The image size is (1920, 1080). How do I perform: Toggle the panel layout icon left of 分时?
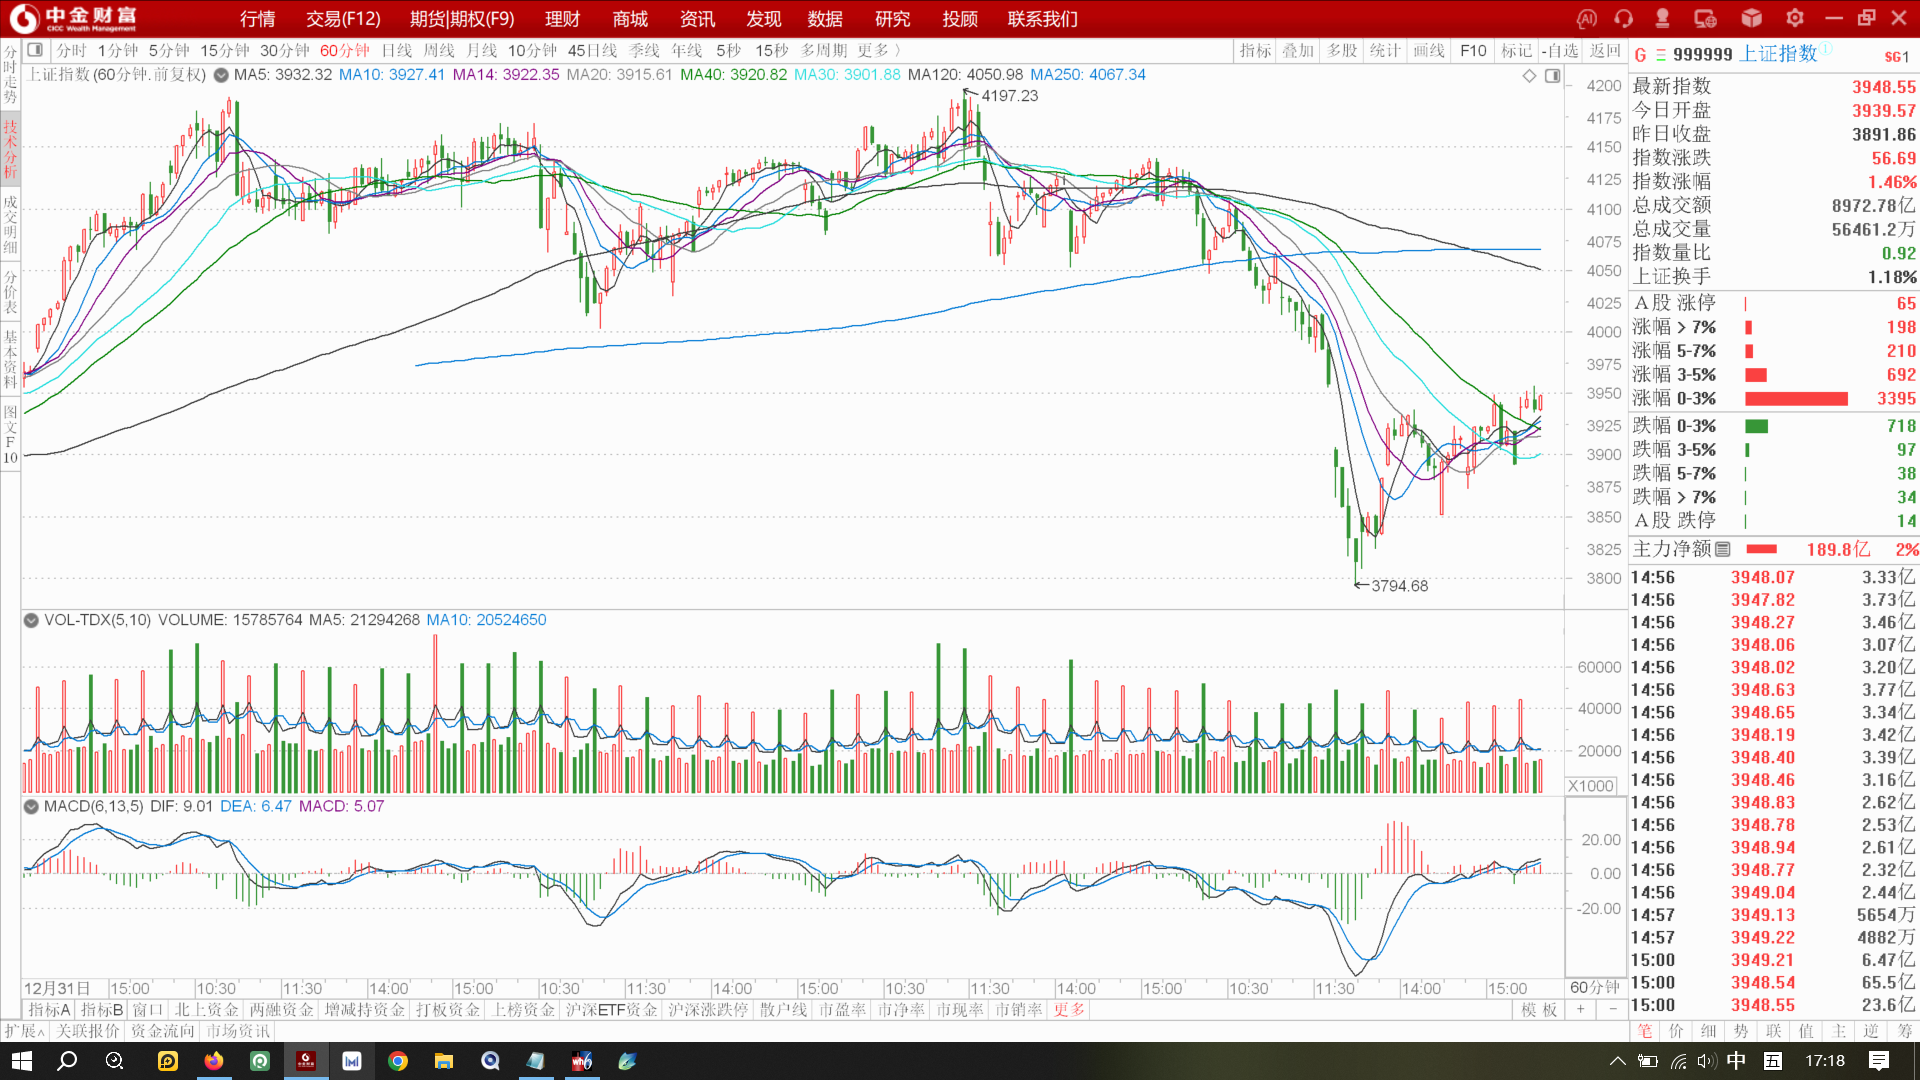coord(35,50)
